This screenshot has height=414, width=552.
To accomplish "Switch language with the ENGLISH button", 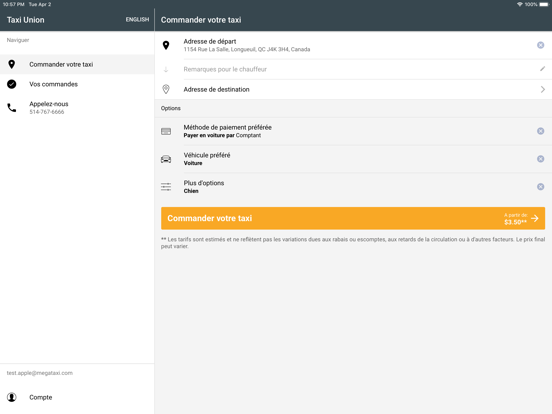I will 137,20.
